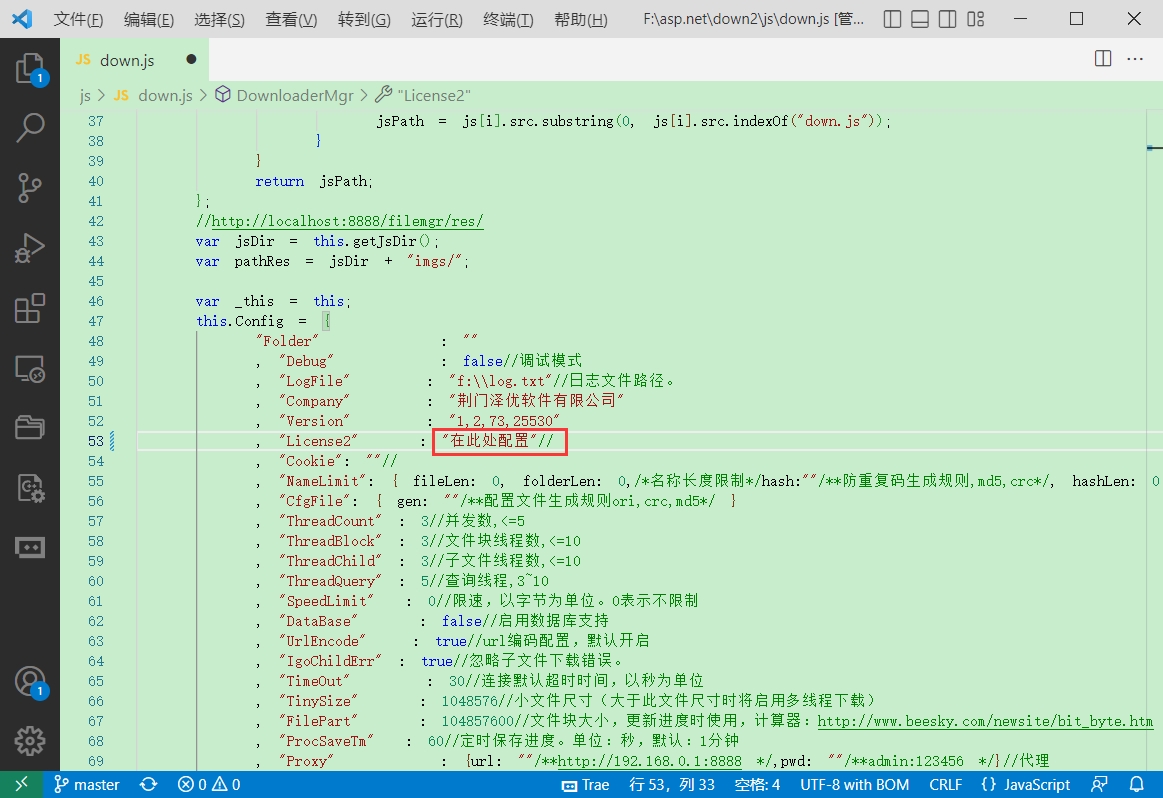Open the file settings gear icon in activity bar

(30, 488)
